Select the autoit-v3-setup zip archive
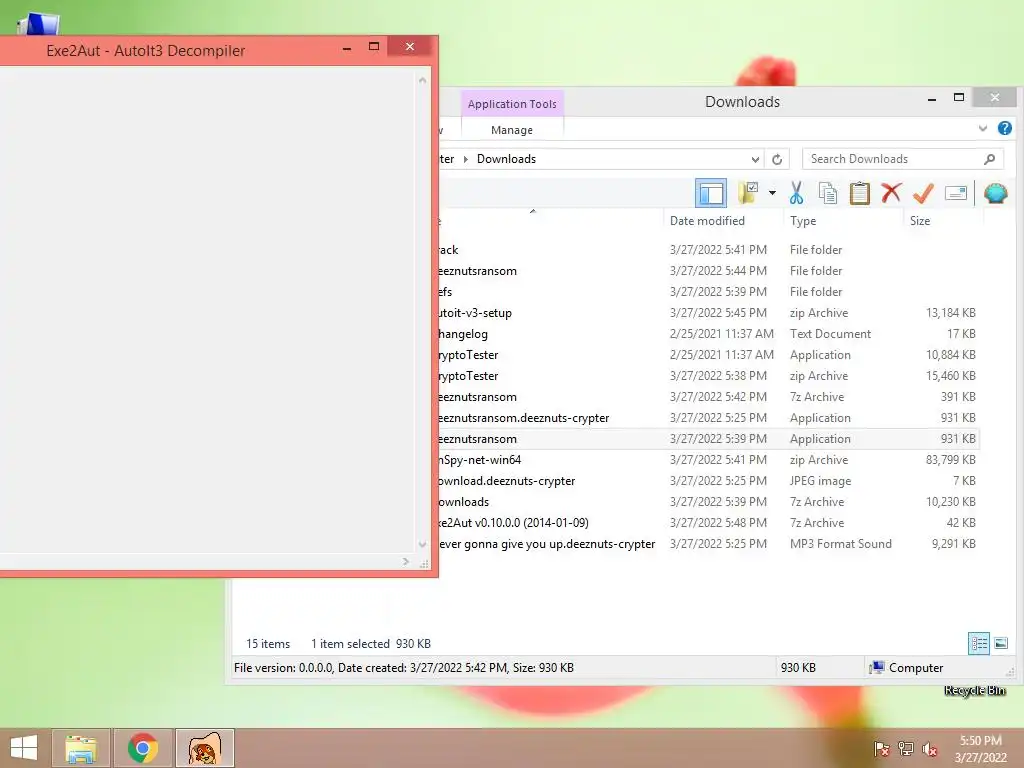Viewport: 1024px width, 768px height. [x=709, y=313]
